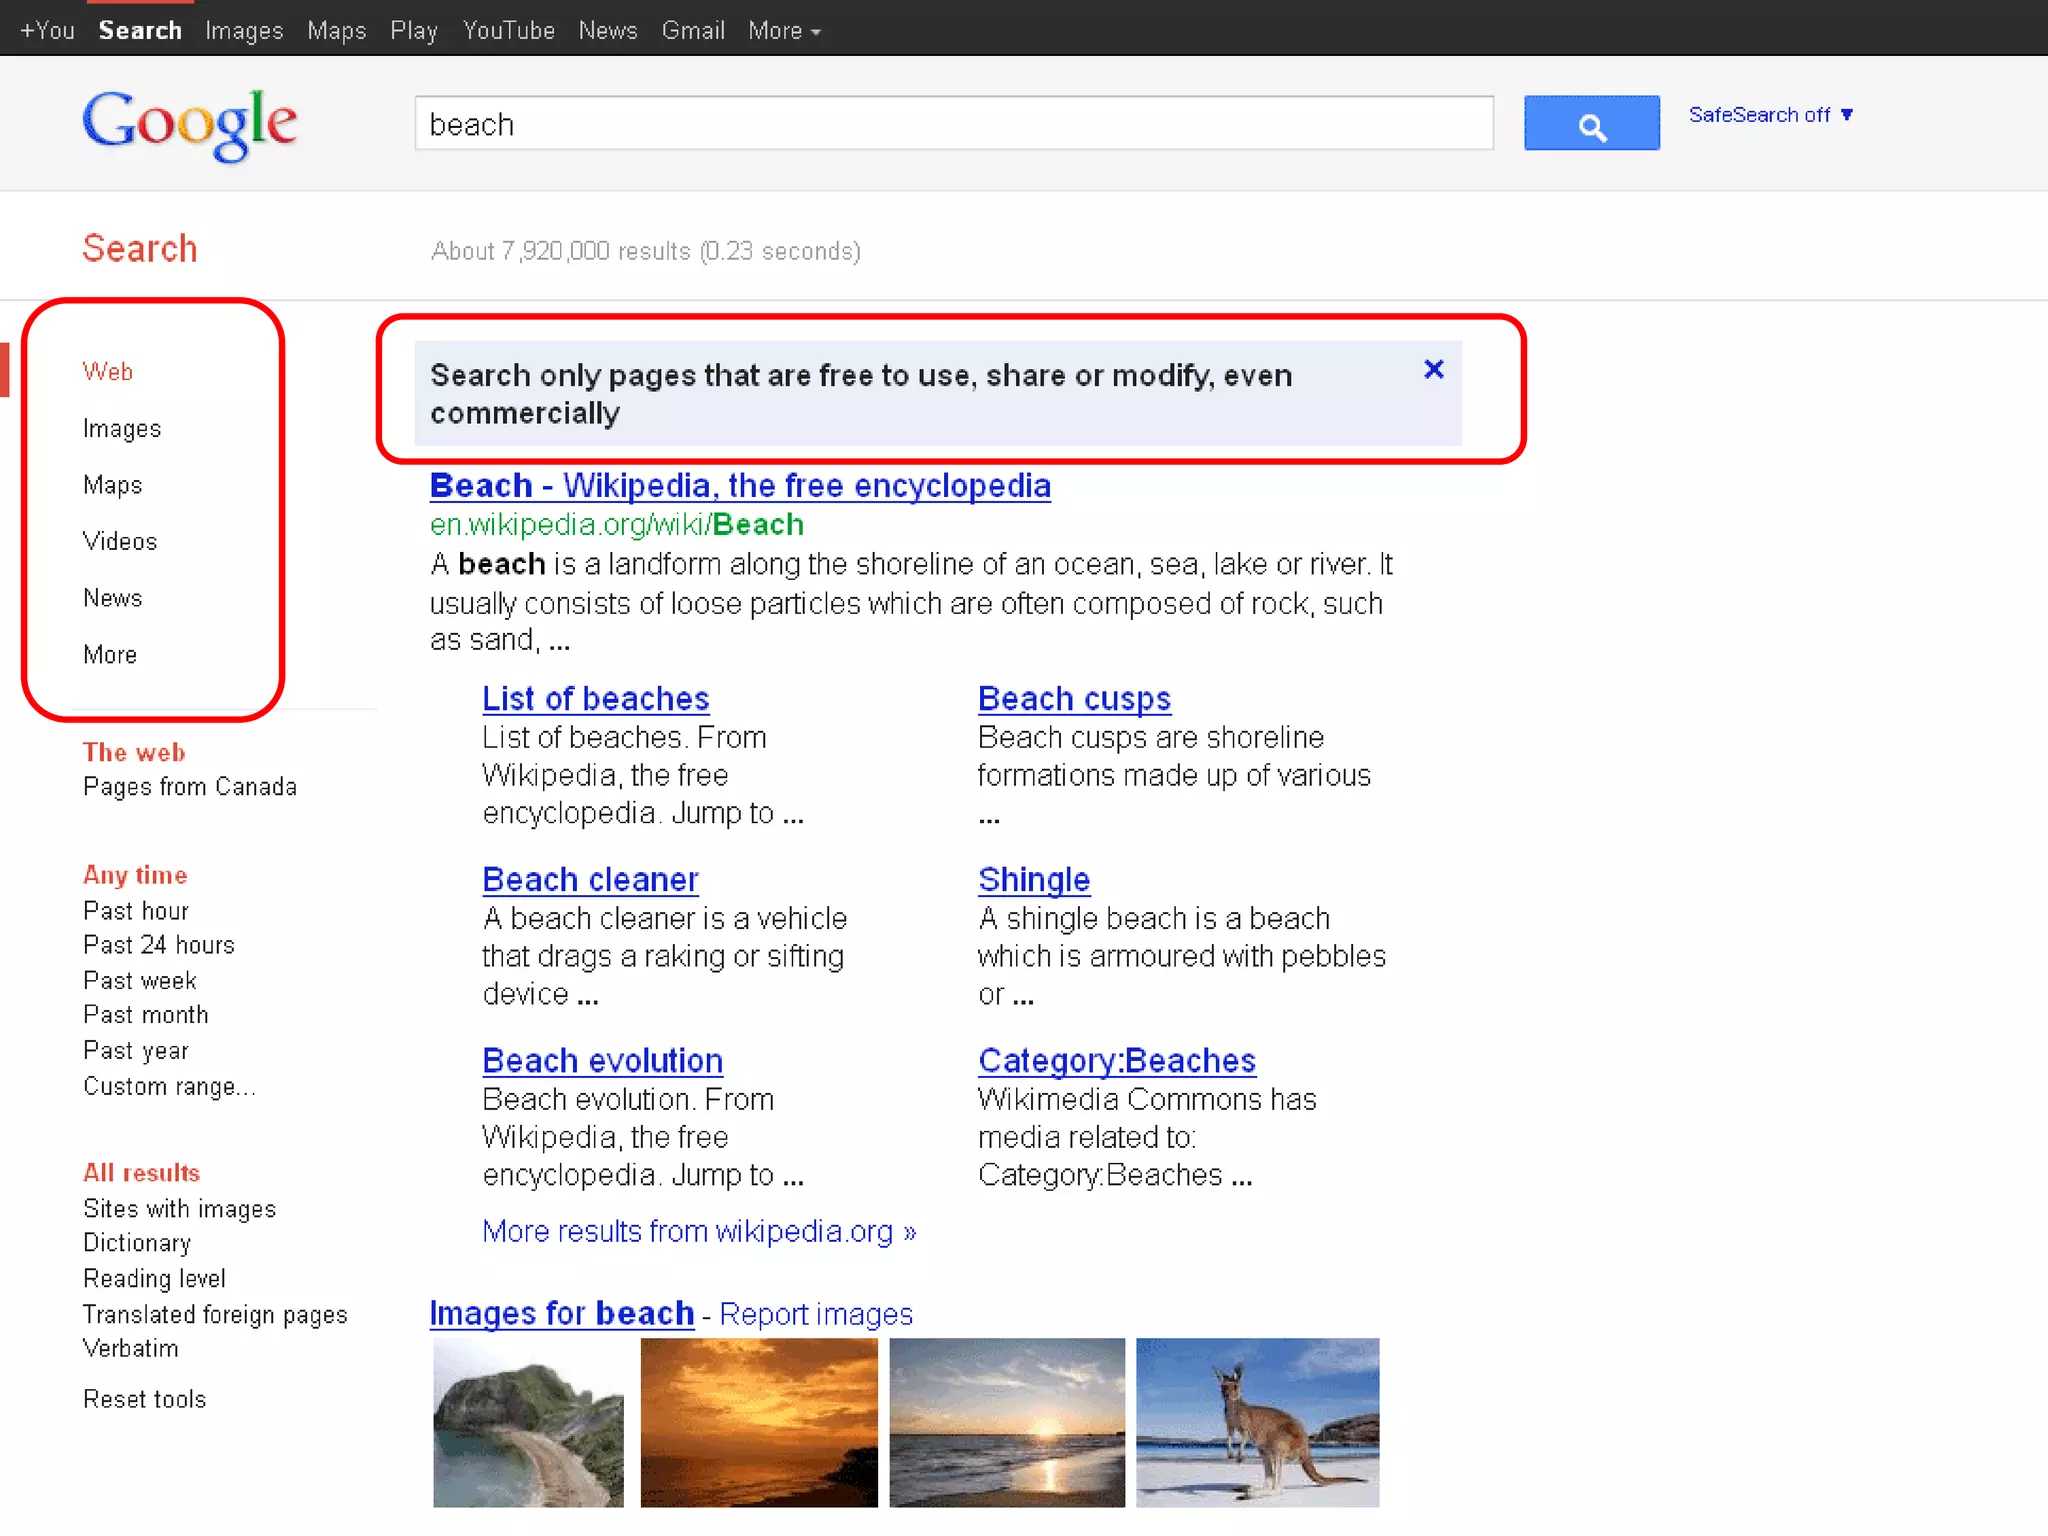This screenshot has height=1536, width=2048.
Task: Open the kangaroo beach image thumbnail
Action: [1257, 1422]
